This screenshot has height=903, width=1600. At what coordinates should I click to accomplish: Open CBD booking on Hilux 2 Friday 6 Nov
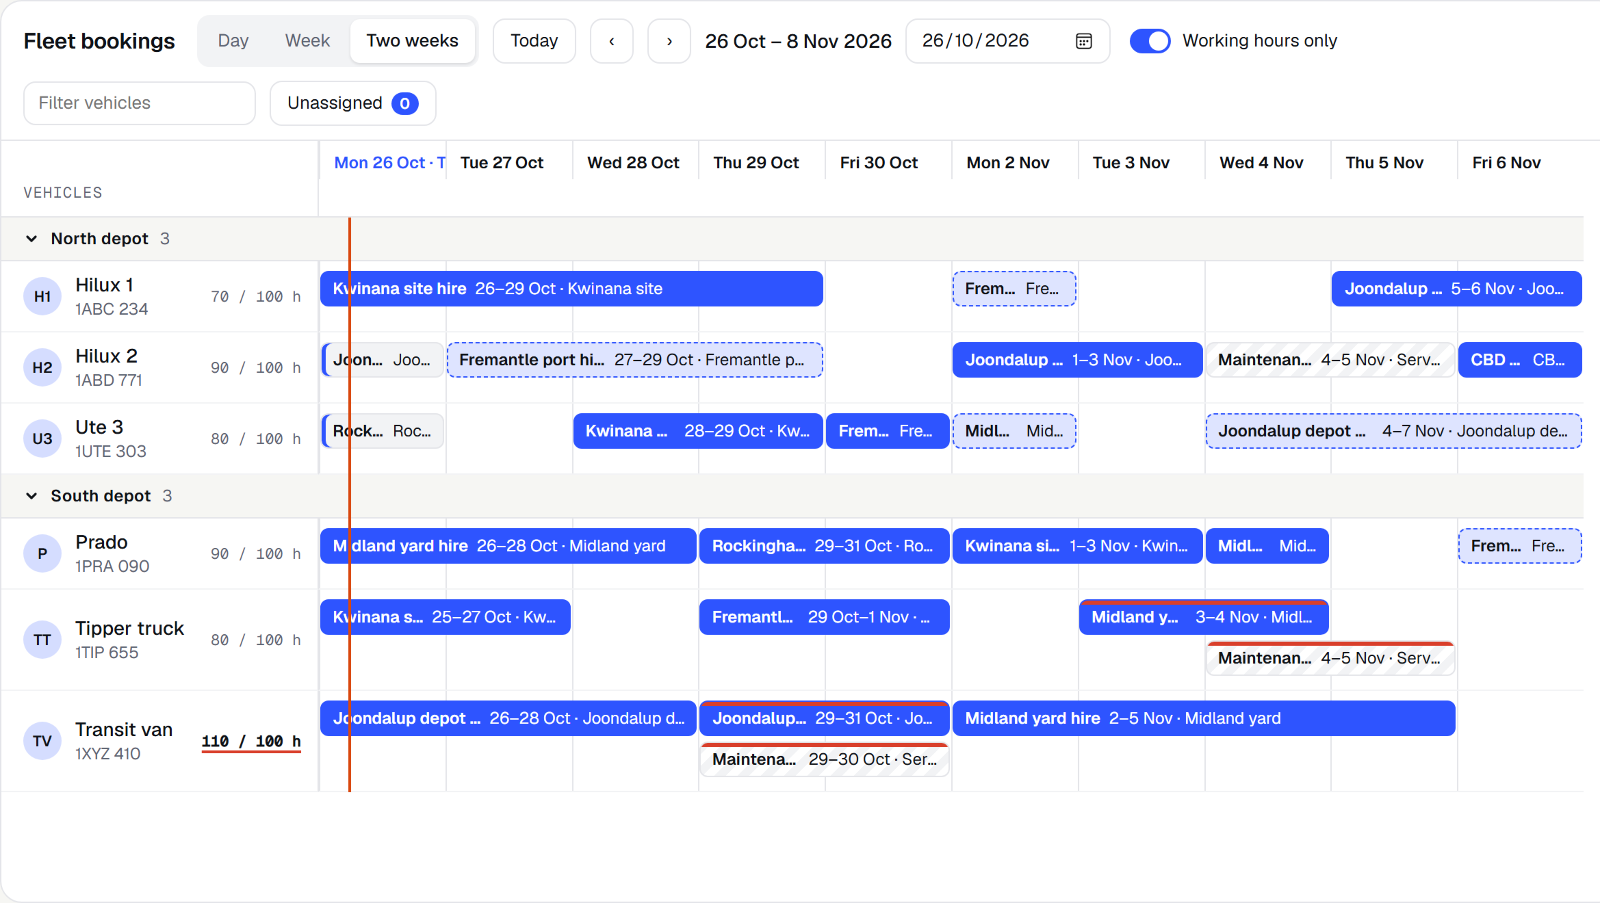1520,360
